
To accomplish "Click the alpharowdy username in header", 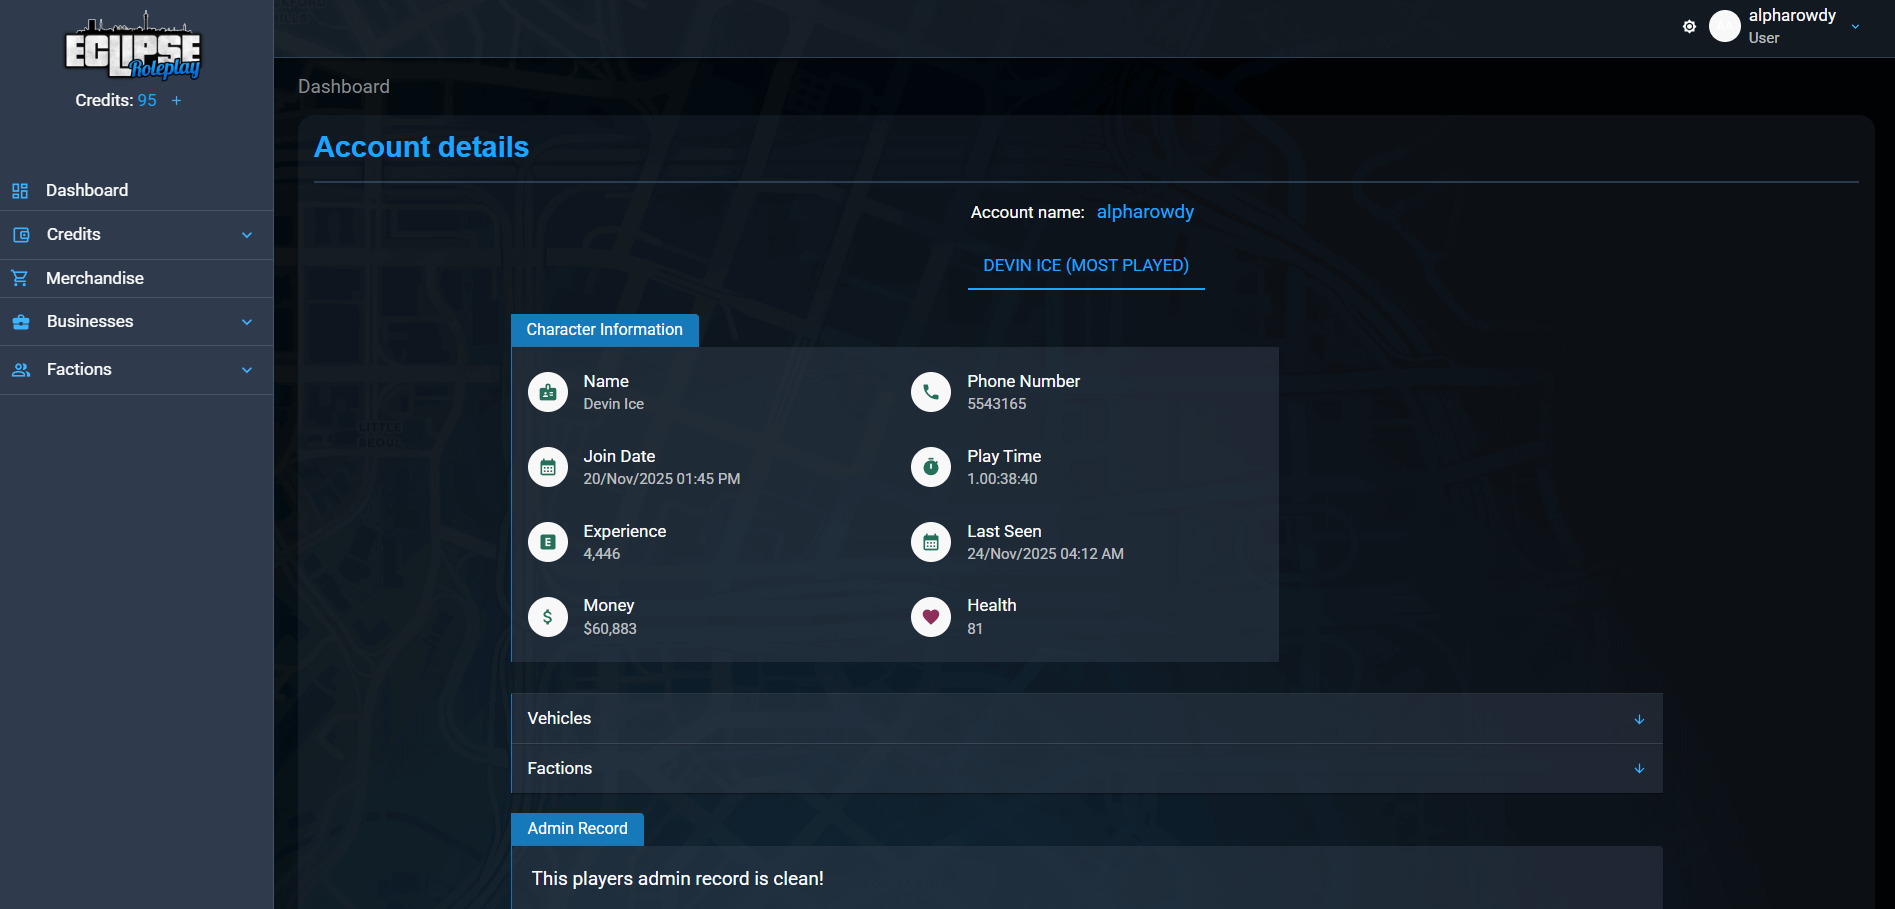I will click(1792, 16).
